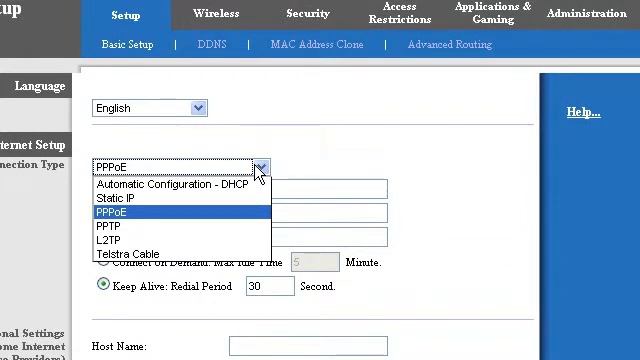Click the connection type dropdown arrow
The width and height of the screenshot is (640, 360).
[262, 167]
